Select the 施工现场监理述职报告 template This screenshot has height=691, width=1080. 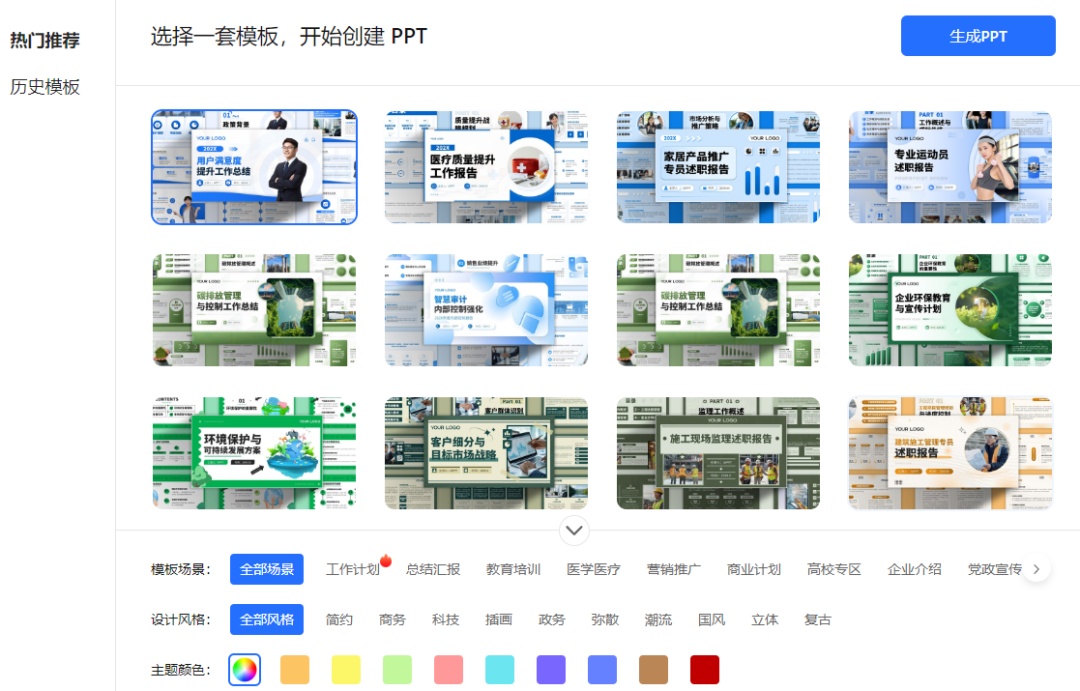[718, 453]
